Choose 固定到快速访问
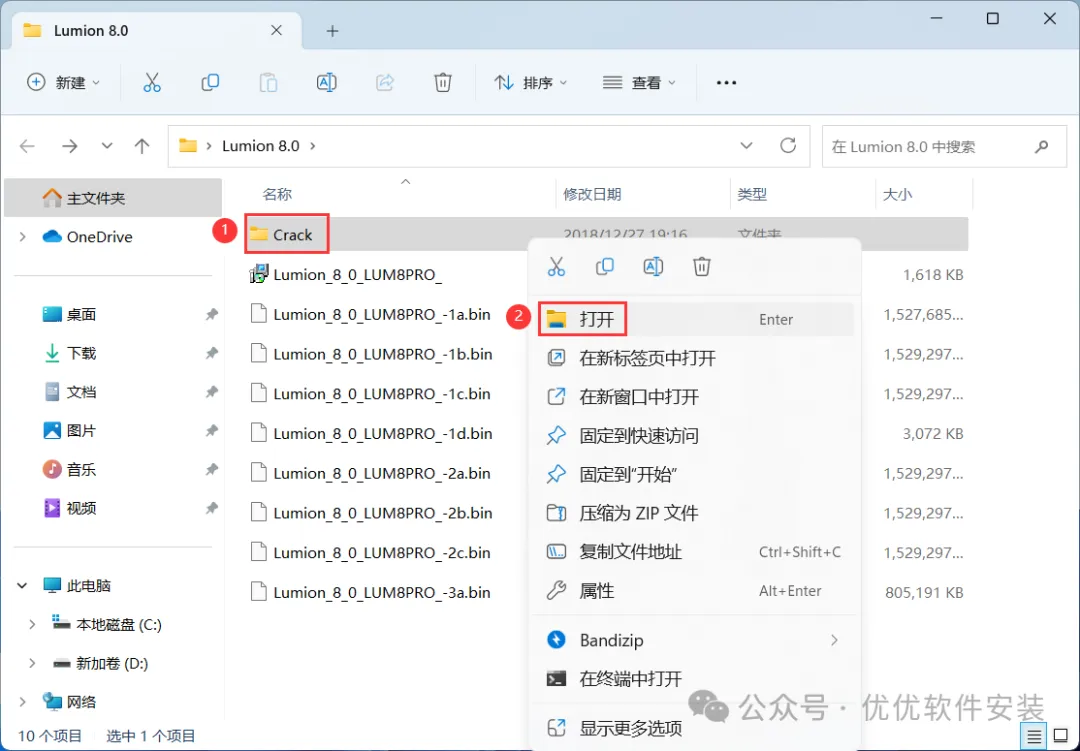The width and height of the screenshot is (1080, 751). (694, 435)
